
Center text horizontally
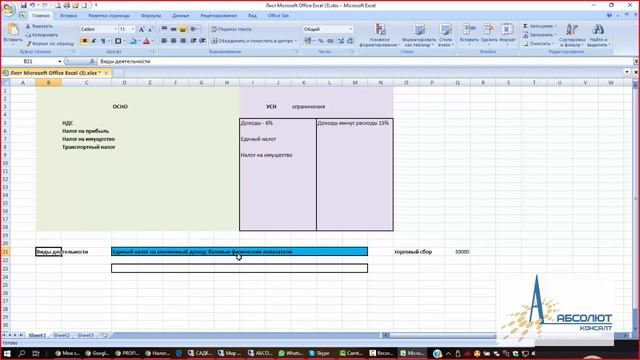(x=173, y=41)
